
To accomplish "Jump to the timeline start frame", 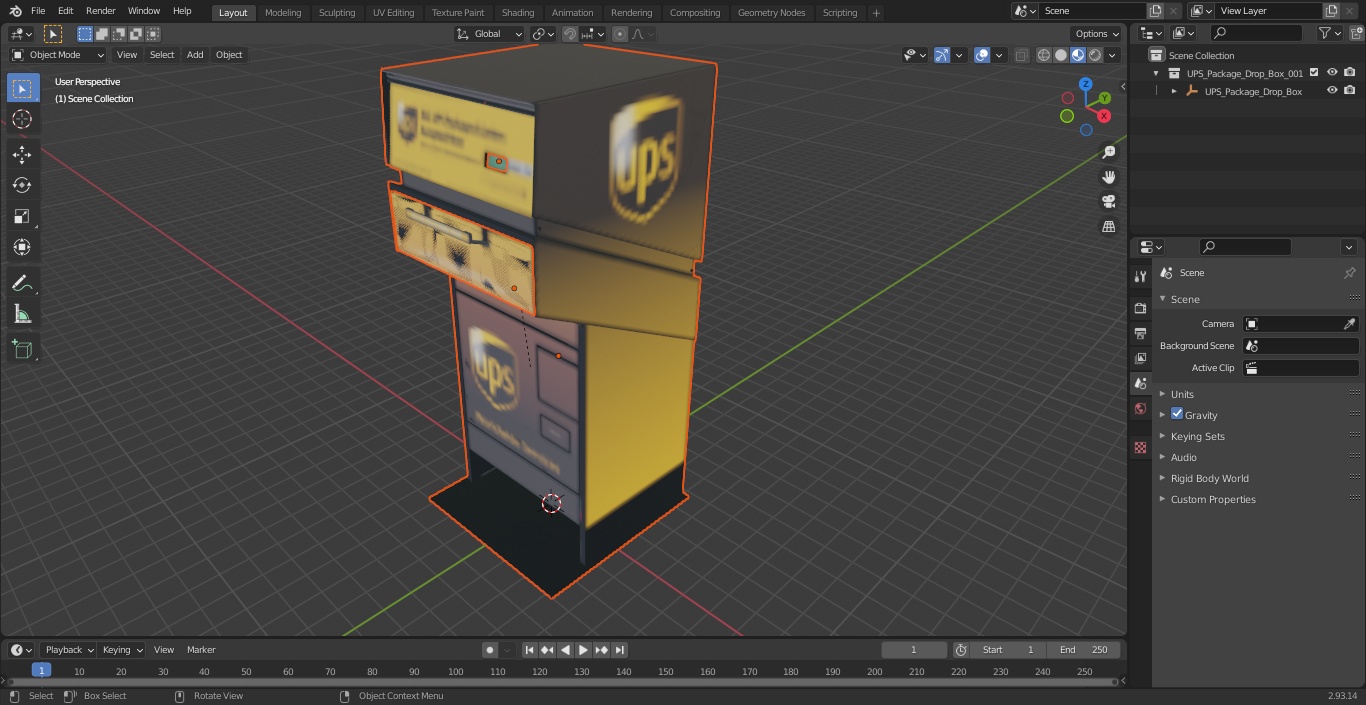I will tap(530, 650).
